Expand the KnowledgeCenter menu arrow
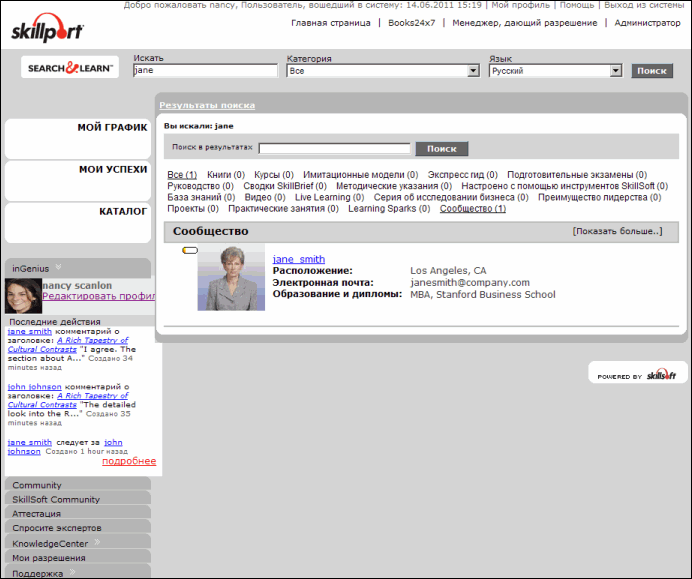 click(x=97, y=542)
